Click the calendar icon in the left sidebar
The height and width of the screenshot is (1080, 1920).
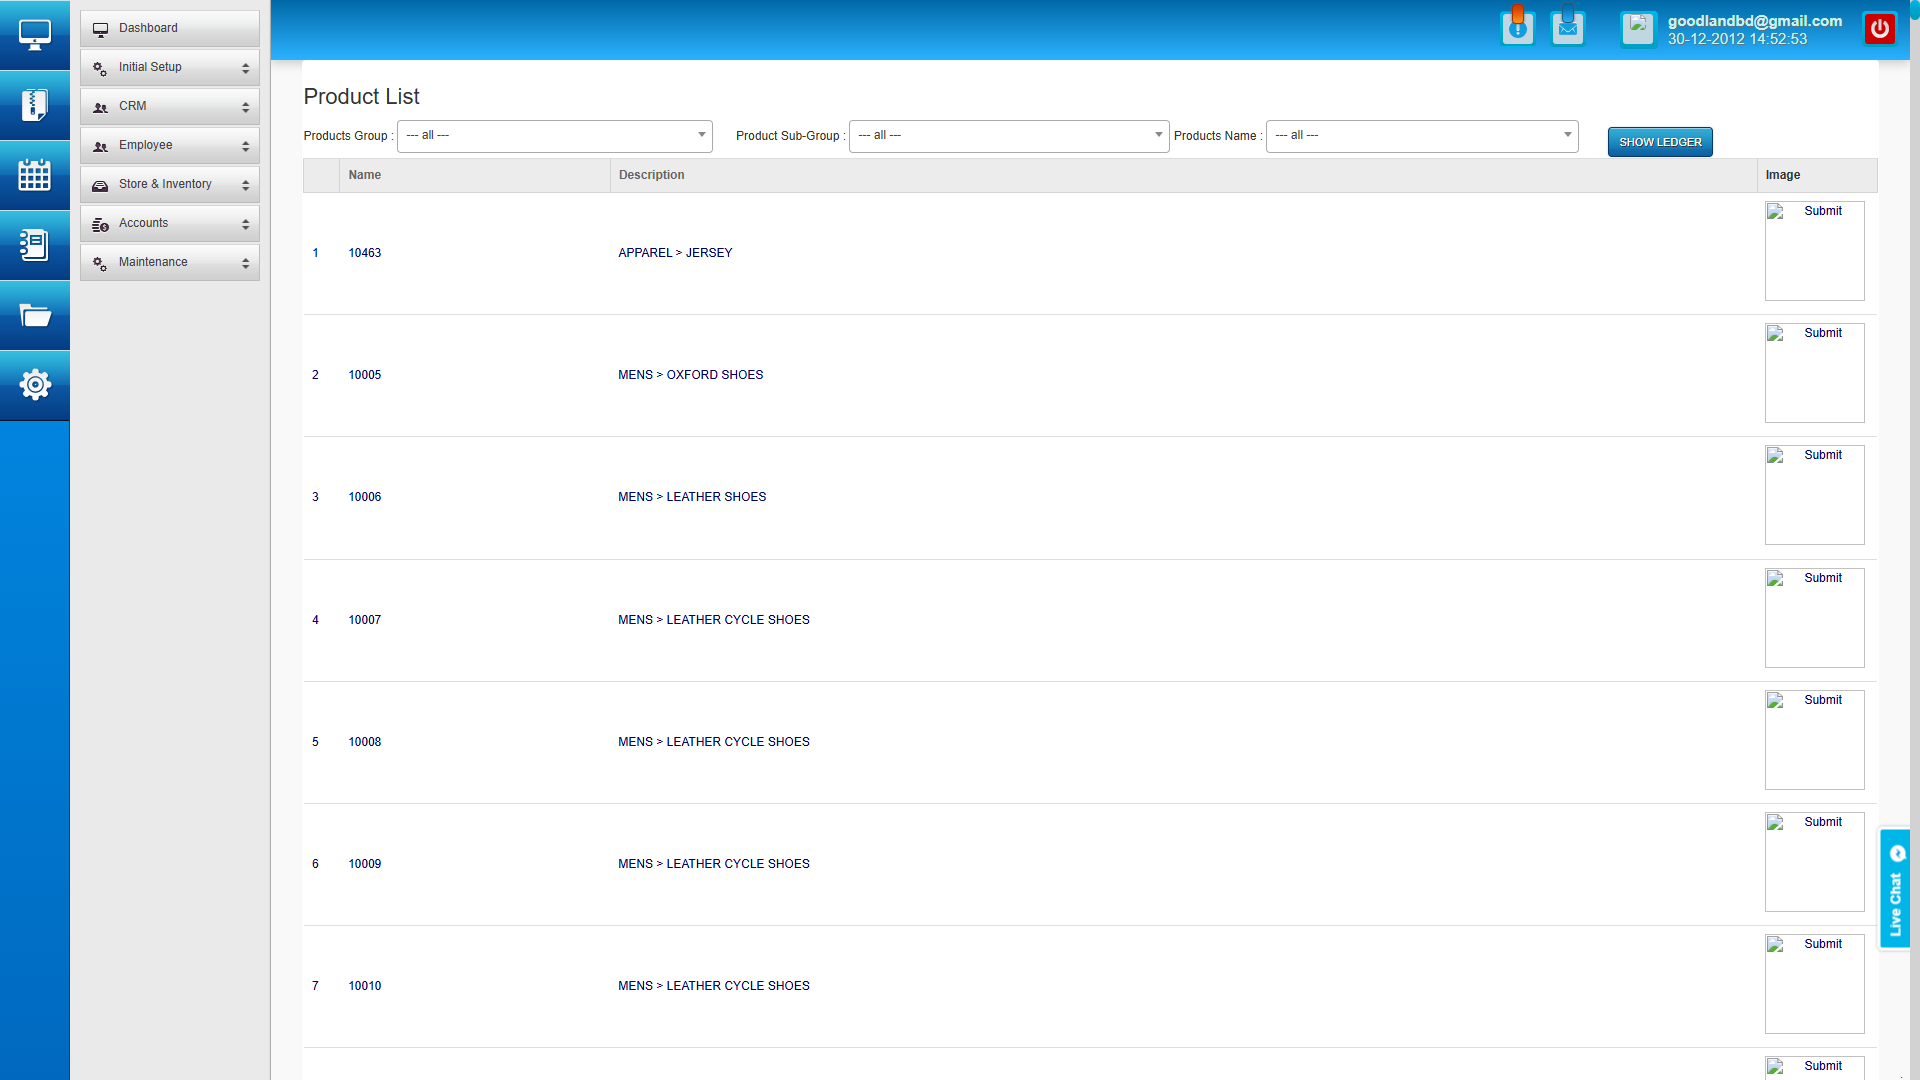point(35,175)
